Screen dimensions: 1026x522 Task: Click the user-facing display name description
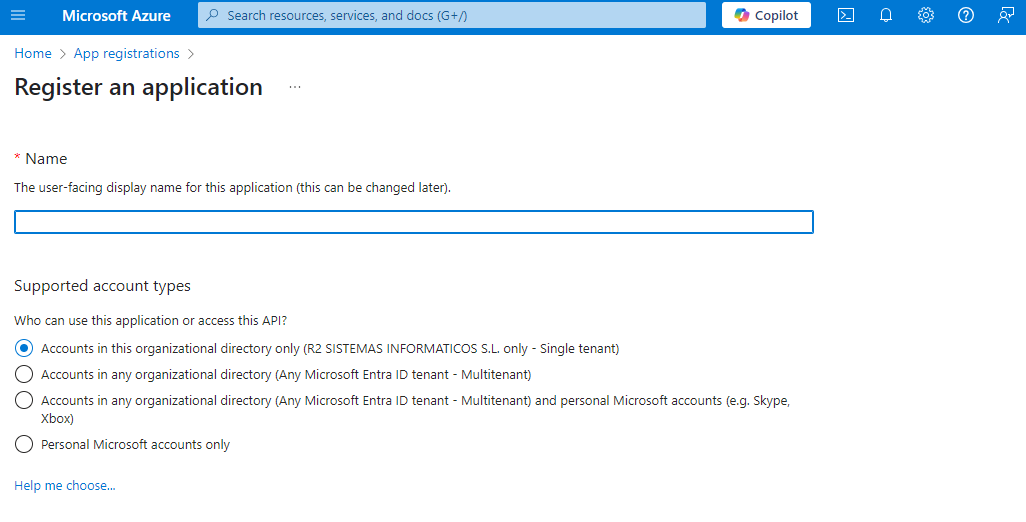(232, 188)
